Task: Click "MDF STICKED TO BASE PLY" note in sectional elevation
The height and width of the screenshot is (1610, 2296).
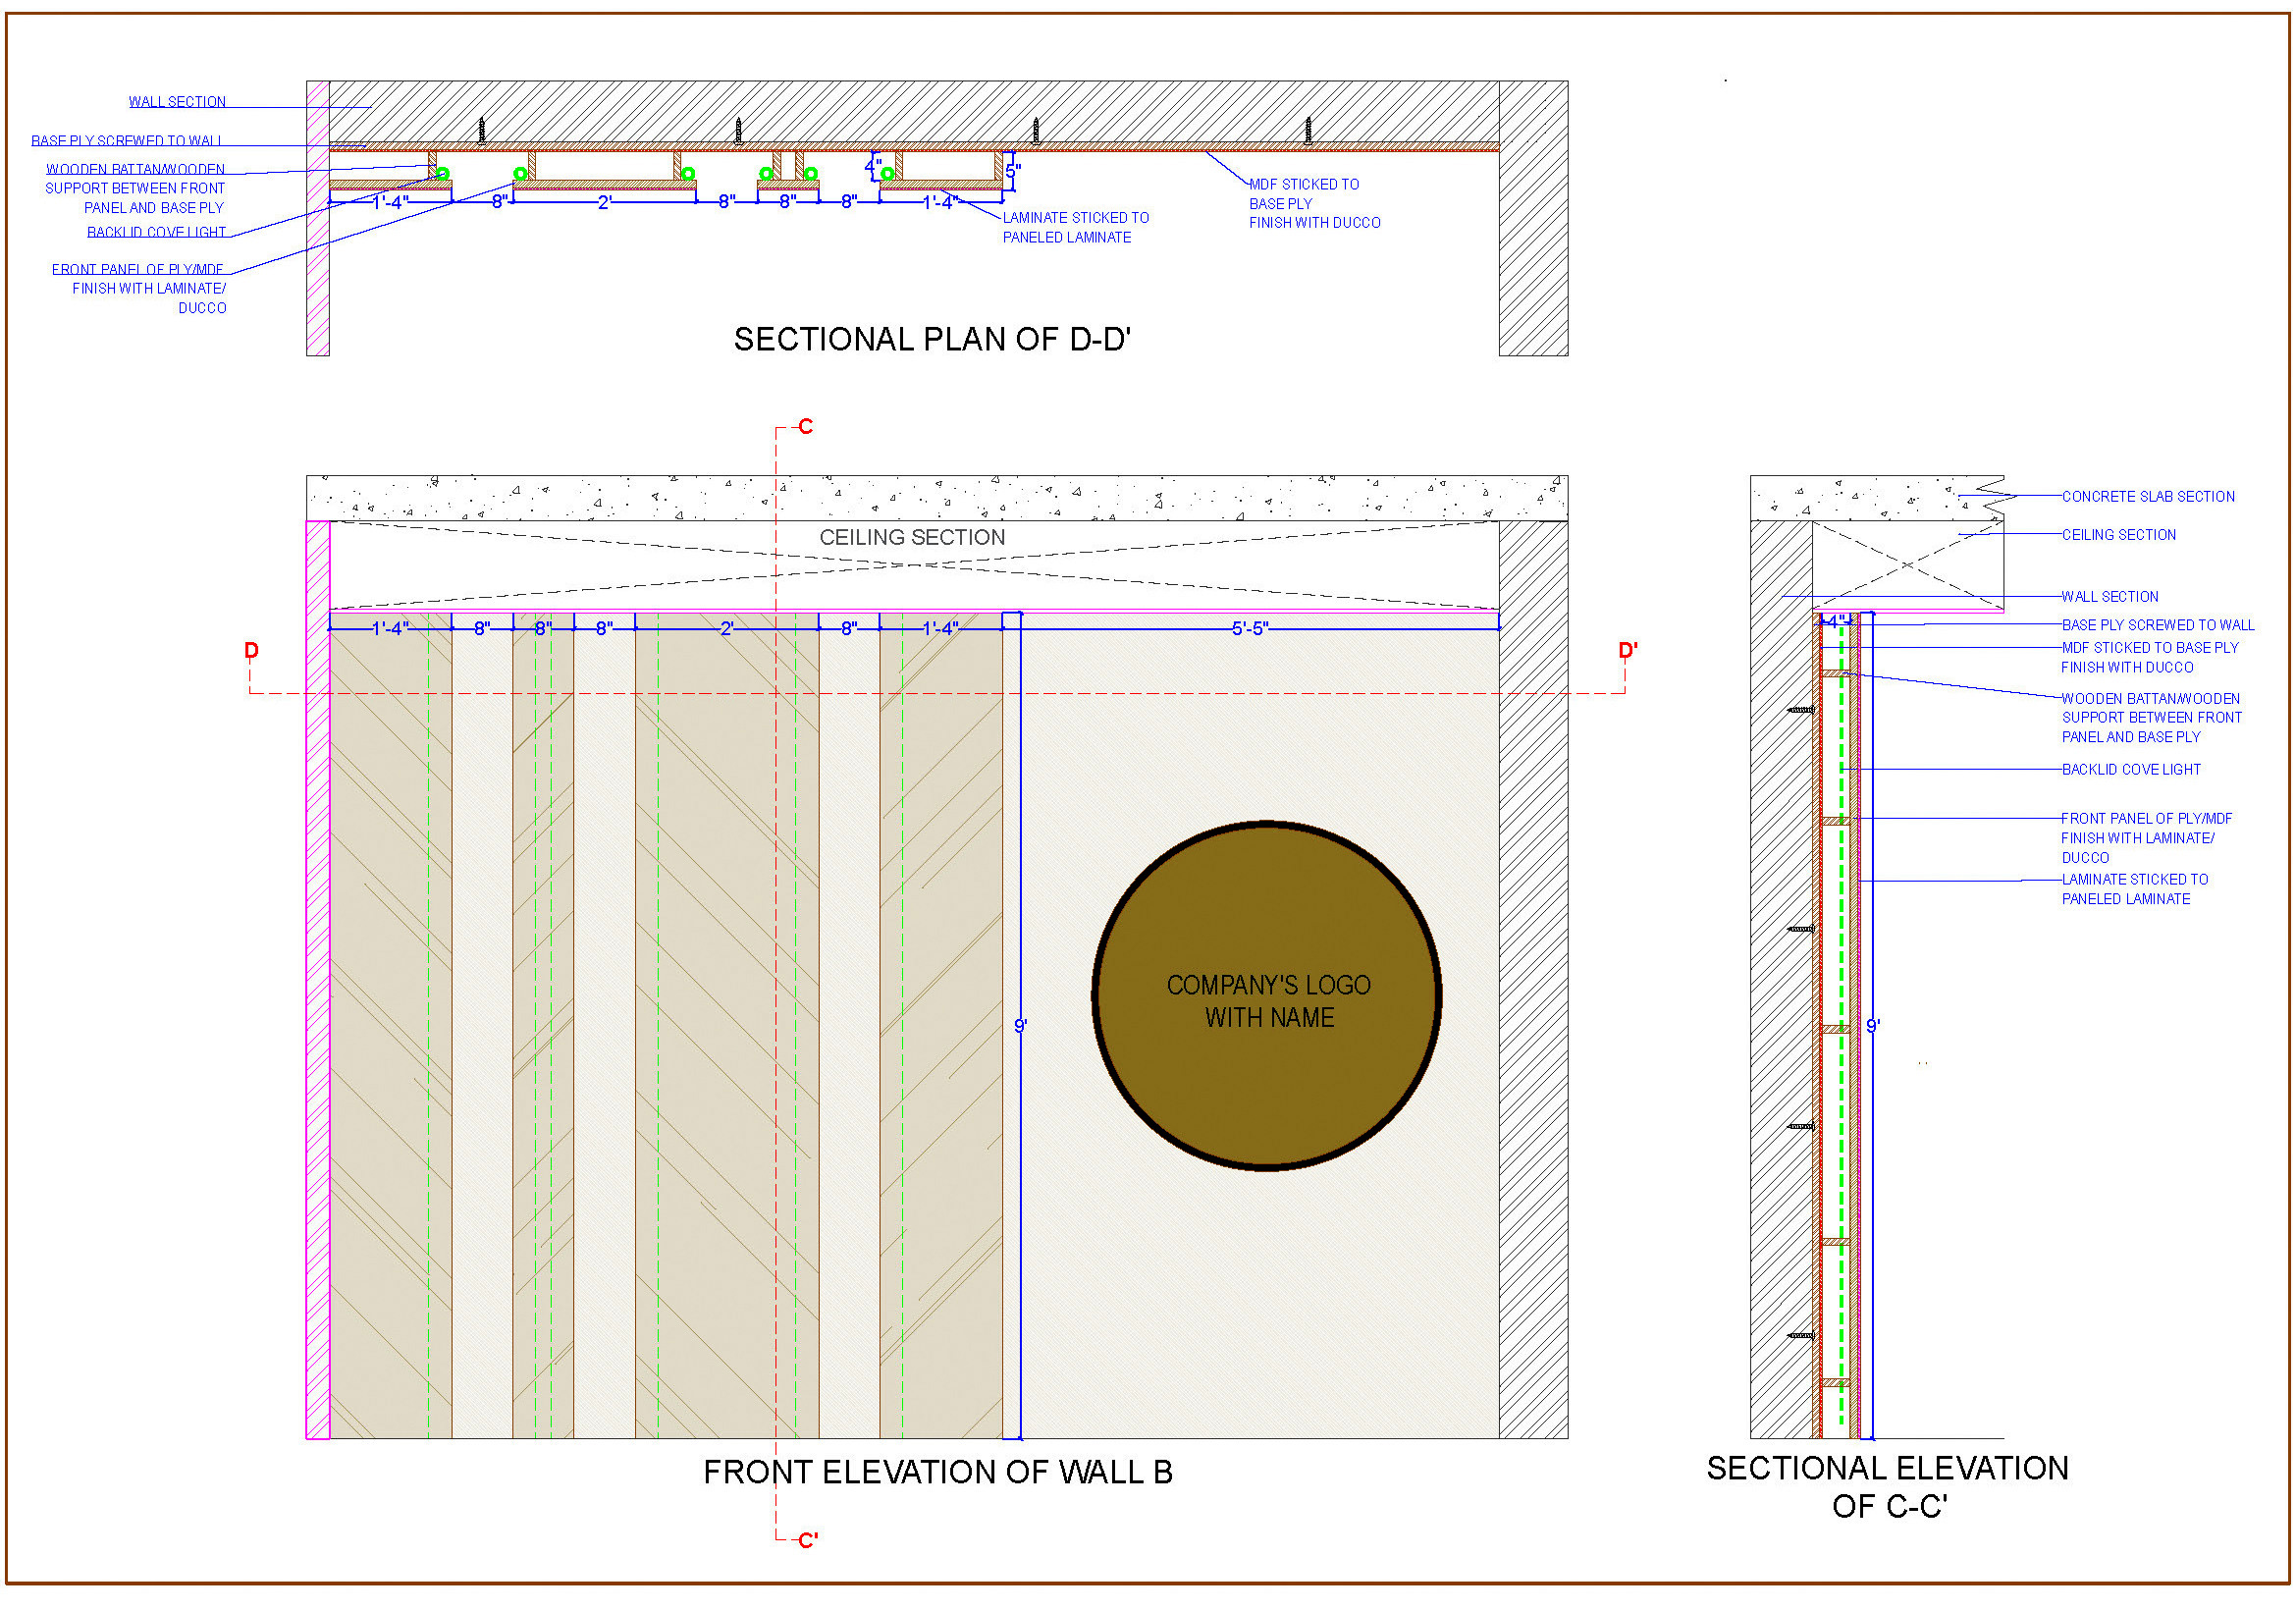Action: click(x=2149, y=658)
